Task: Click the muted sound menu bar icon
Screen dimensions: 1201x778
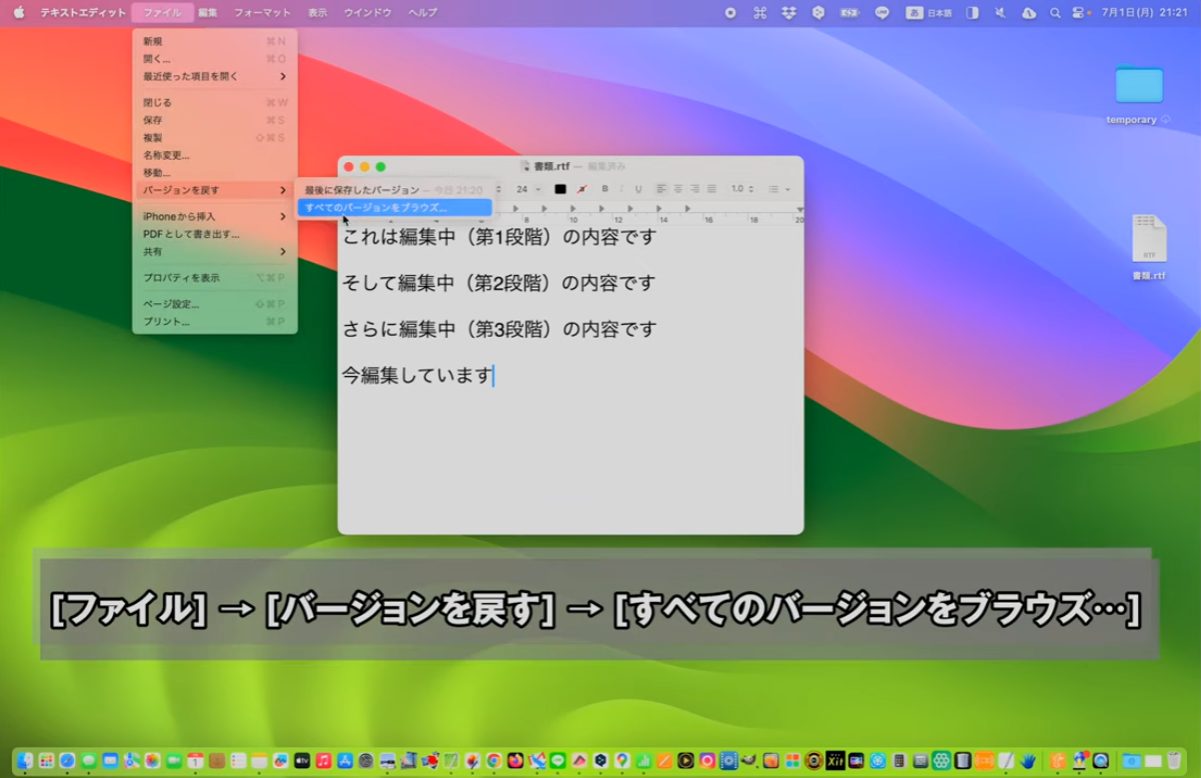Action: [1001, 12]
